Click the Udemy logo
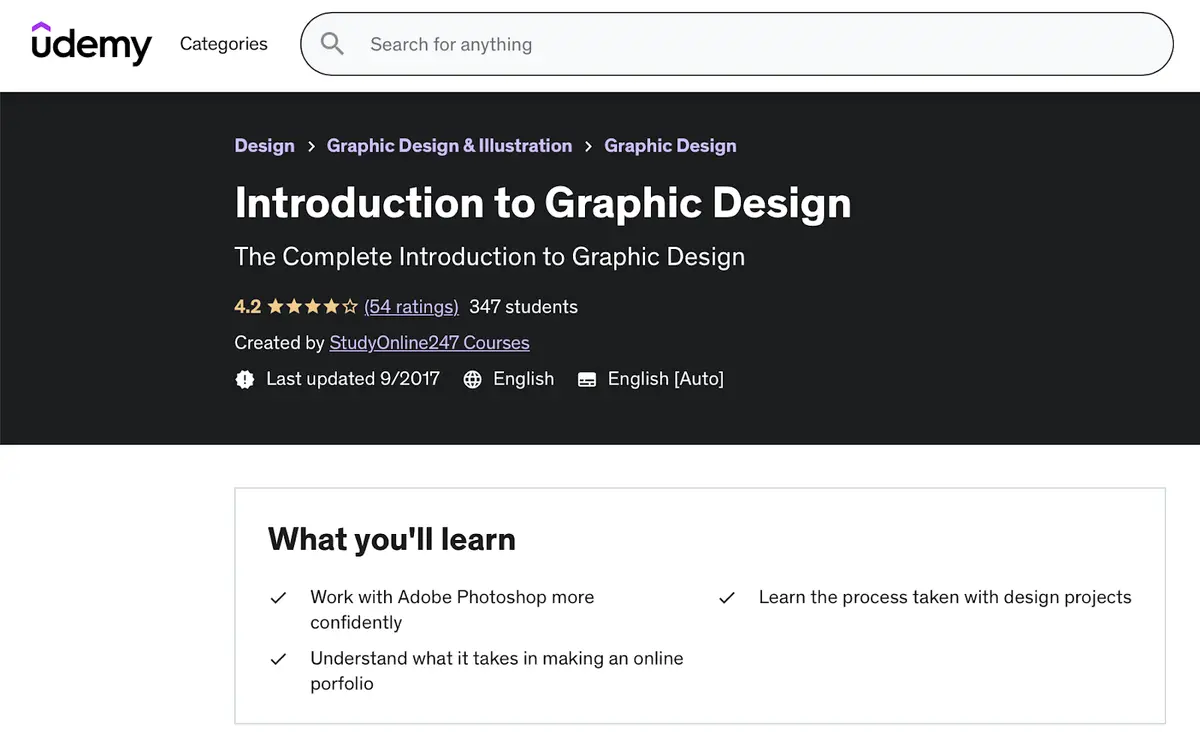The width and height of the screenshot is (1200, 753). (91, 43)
